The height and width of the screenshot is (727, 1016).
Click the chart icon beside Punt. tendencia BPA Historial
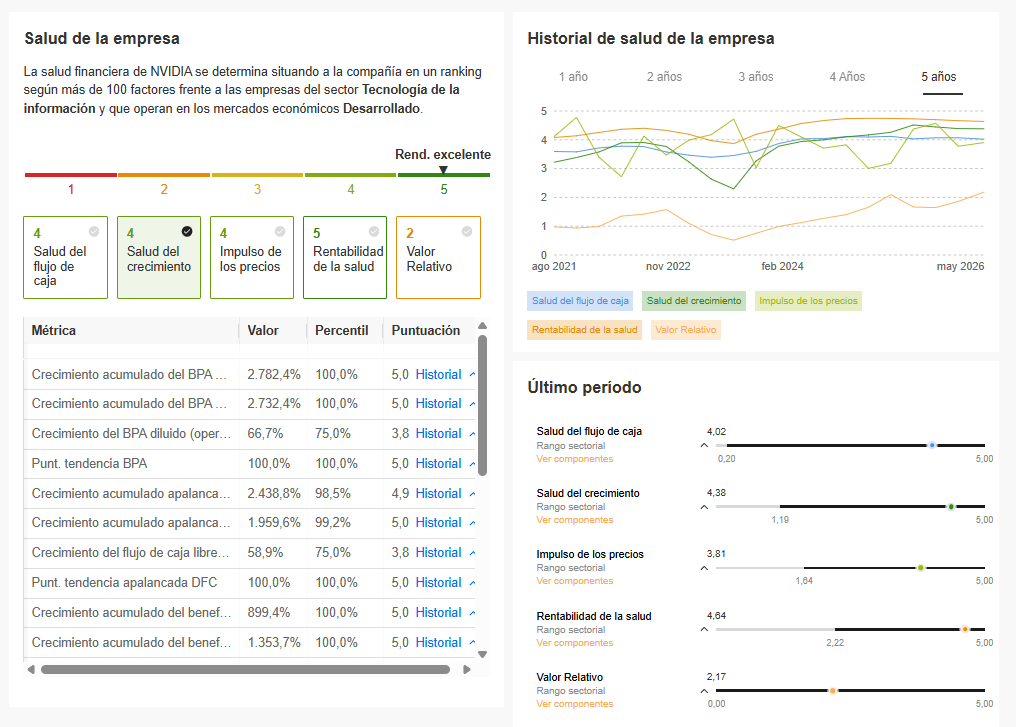pyautogui.click(x=472, y=464)
